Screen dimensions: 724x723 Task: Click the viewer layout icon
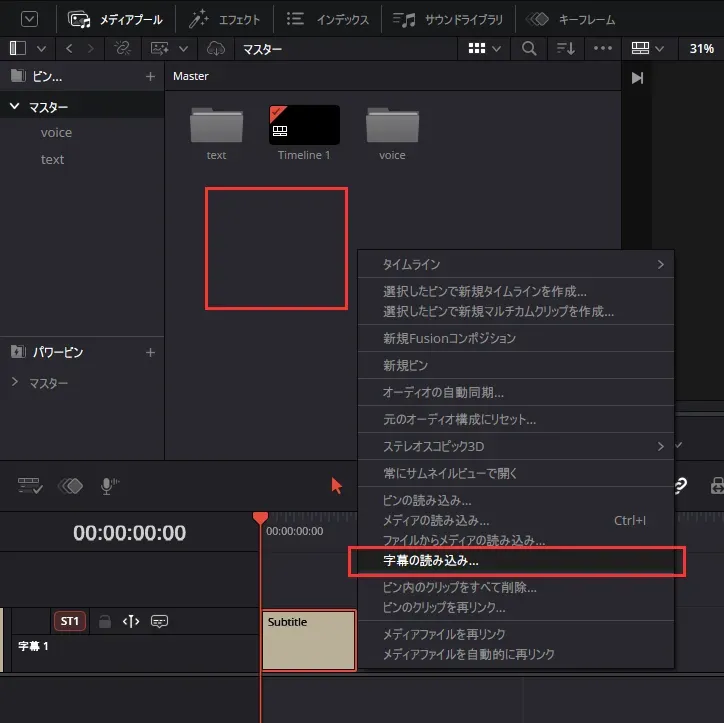coord(640,48)
